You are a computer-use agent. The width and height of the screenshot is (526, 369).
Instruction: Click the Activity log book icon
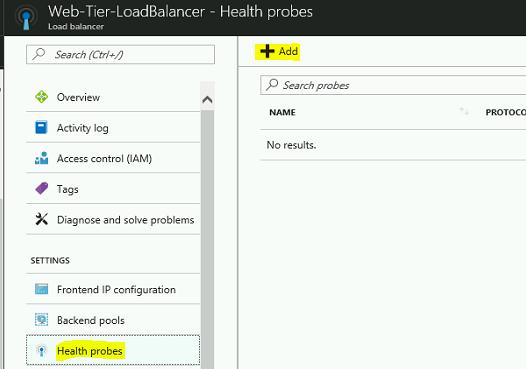click(x=41, y=127)
